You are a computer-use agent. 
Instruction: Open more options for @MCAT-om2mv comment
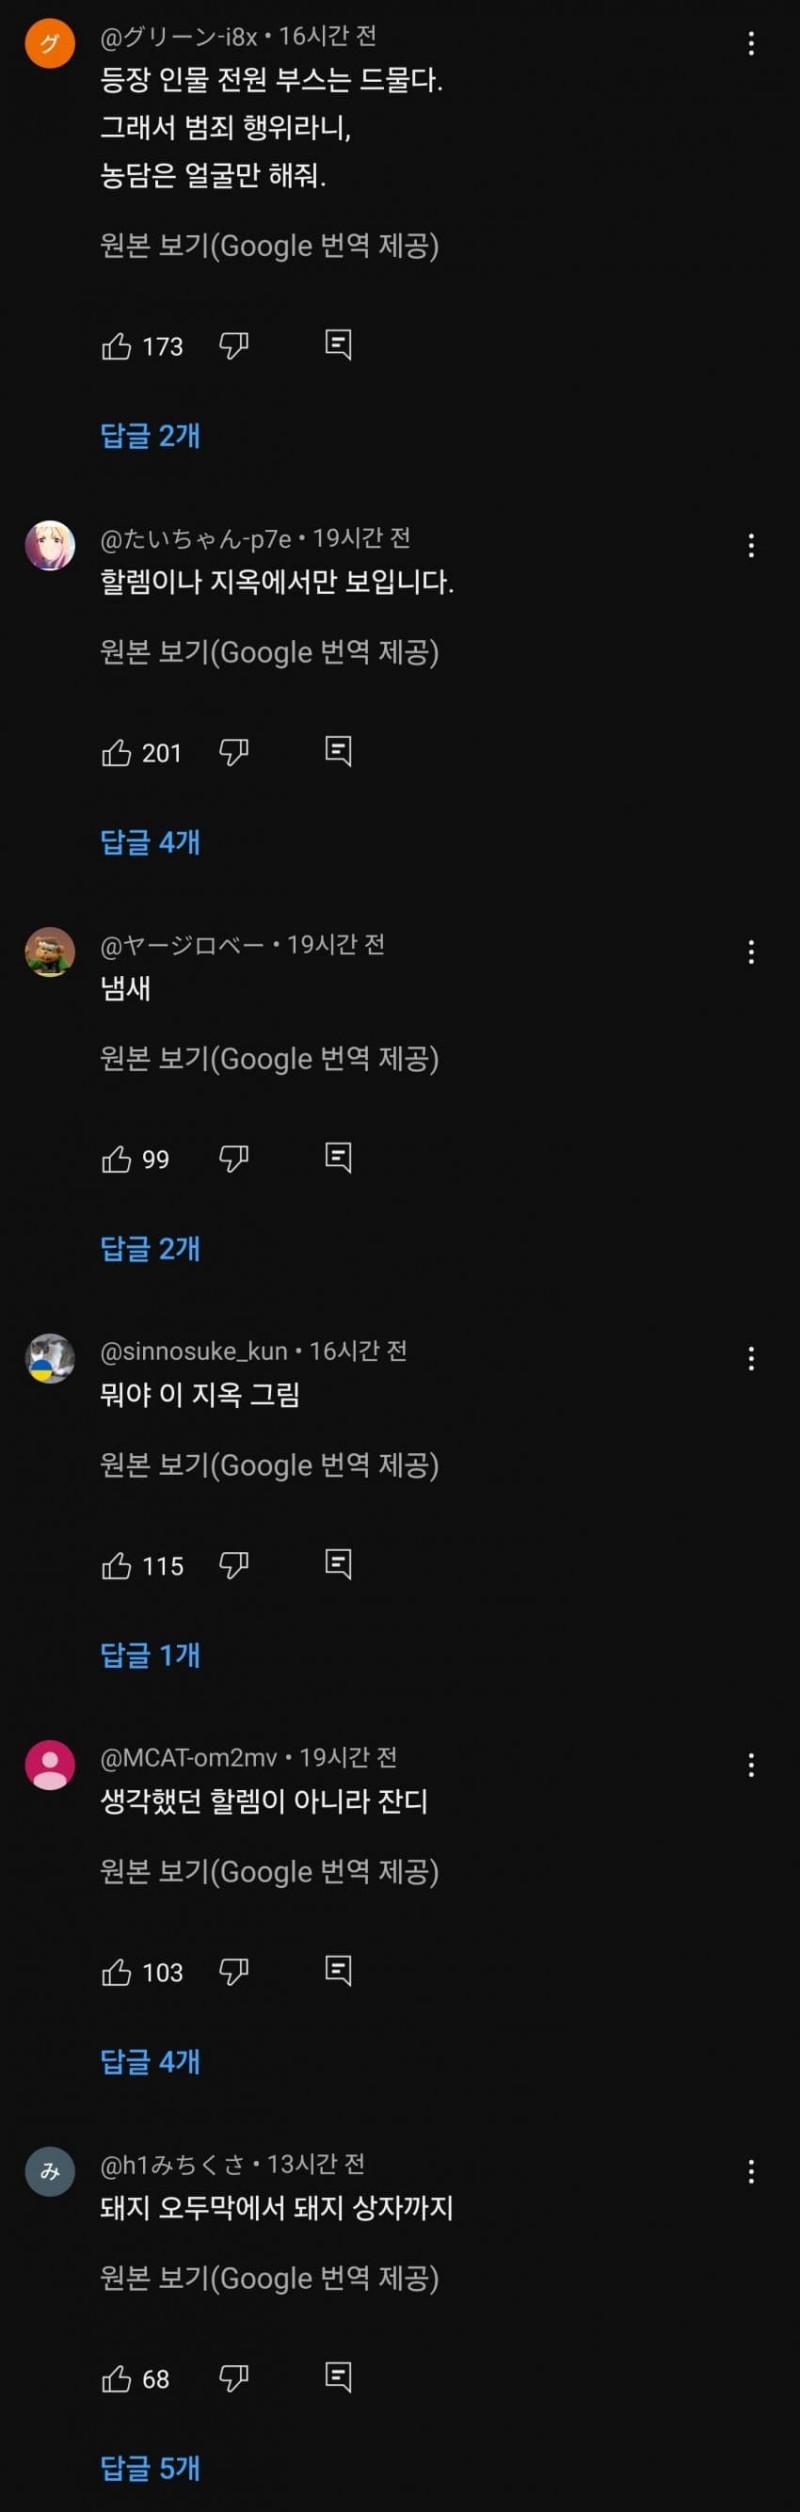751,1765
